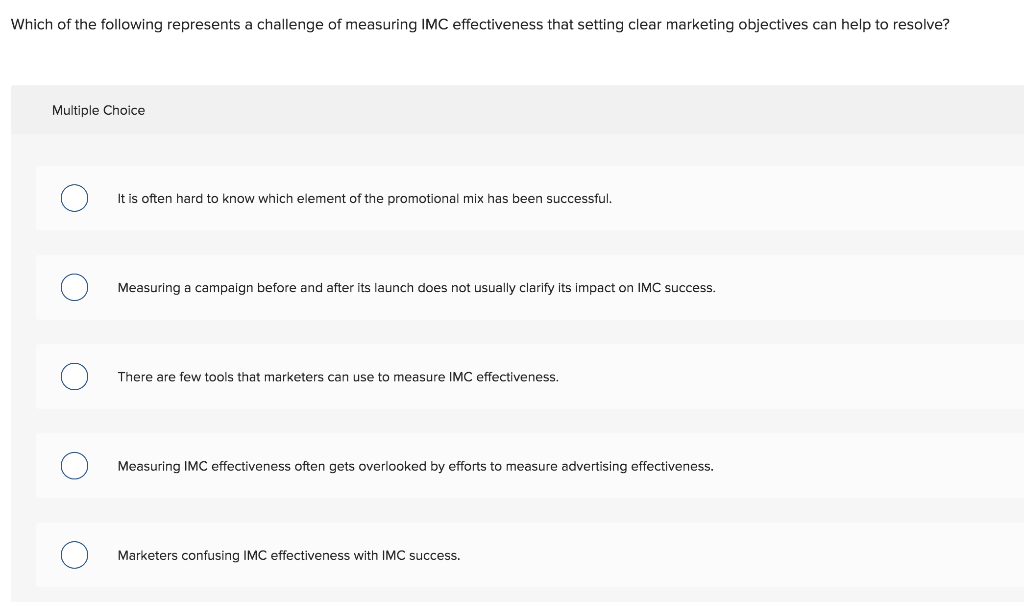Click the answer about advertising effectiveness efforts

(x=415, y=466)
